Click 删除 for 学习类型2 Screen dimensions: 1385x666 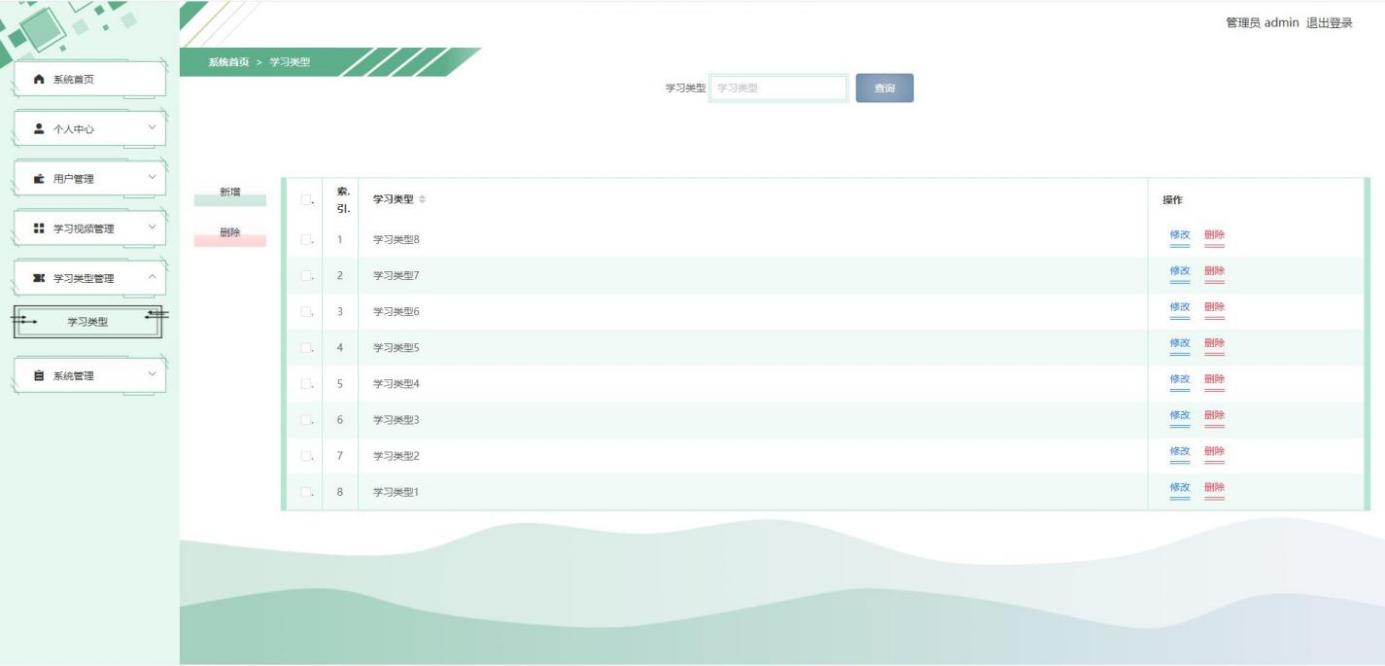click(x=1214, y=453)
